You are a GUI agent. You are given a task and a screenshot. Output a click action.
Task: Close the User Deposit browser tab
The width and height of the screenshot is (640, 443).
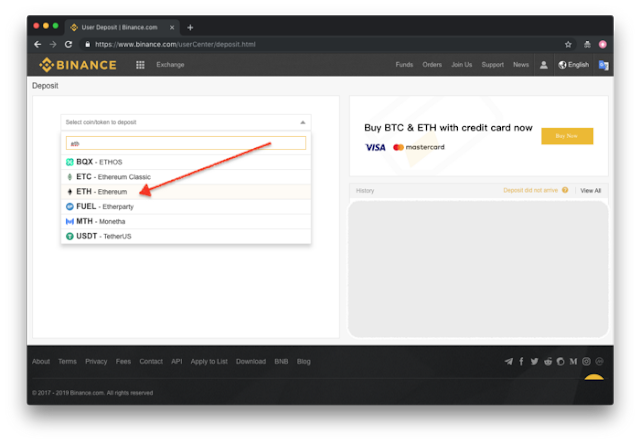click(x=172, y=27)
